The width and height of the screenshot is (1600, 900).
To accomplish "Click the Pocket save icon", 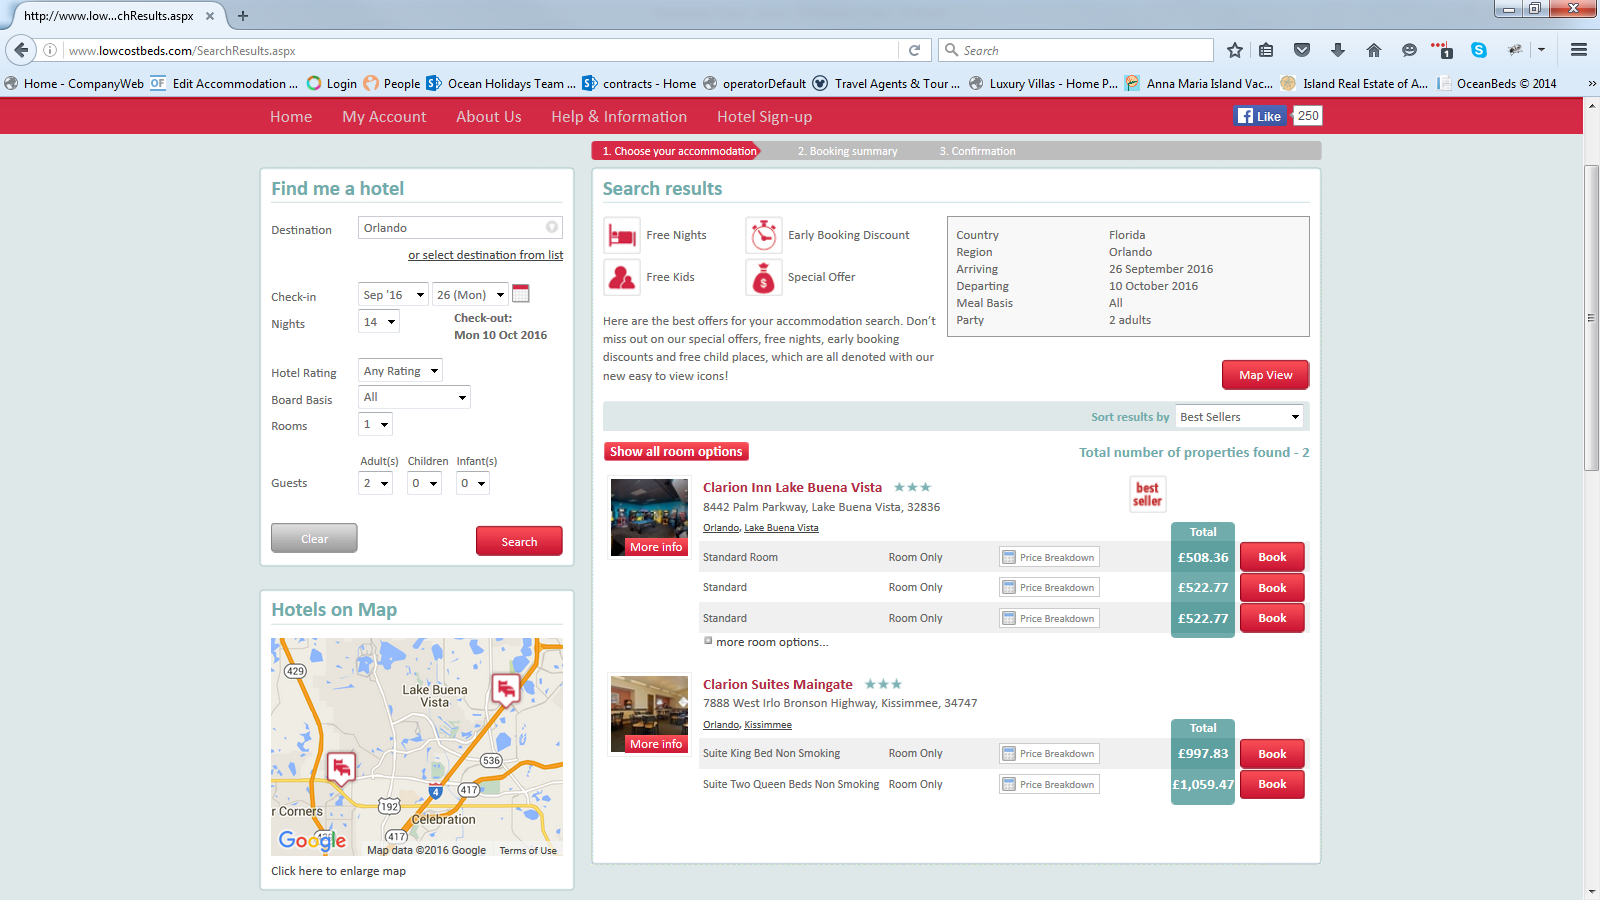I will pyautogui.click(x=1302, y=50).
